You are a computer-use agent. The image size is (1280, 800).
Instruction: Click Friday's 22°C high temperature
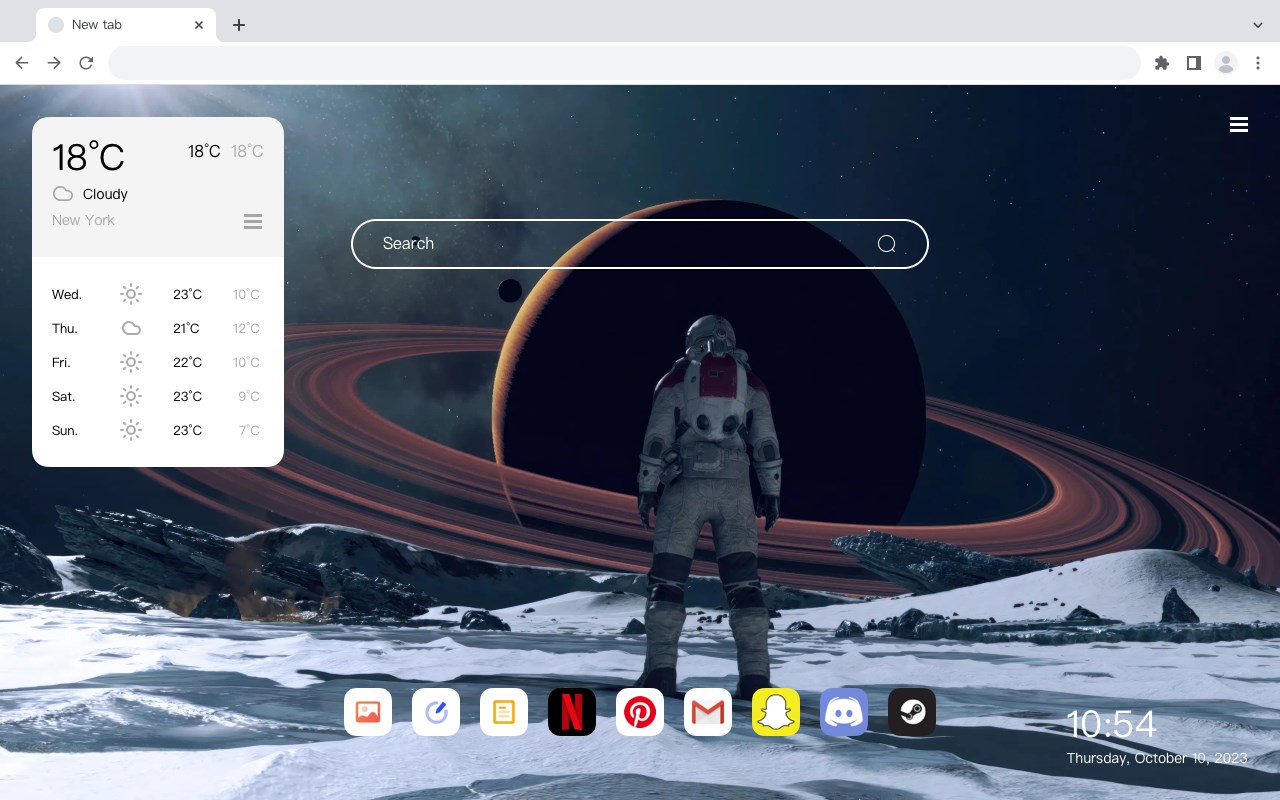pos(187,362)
